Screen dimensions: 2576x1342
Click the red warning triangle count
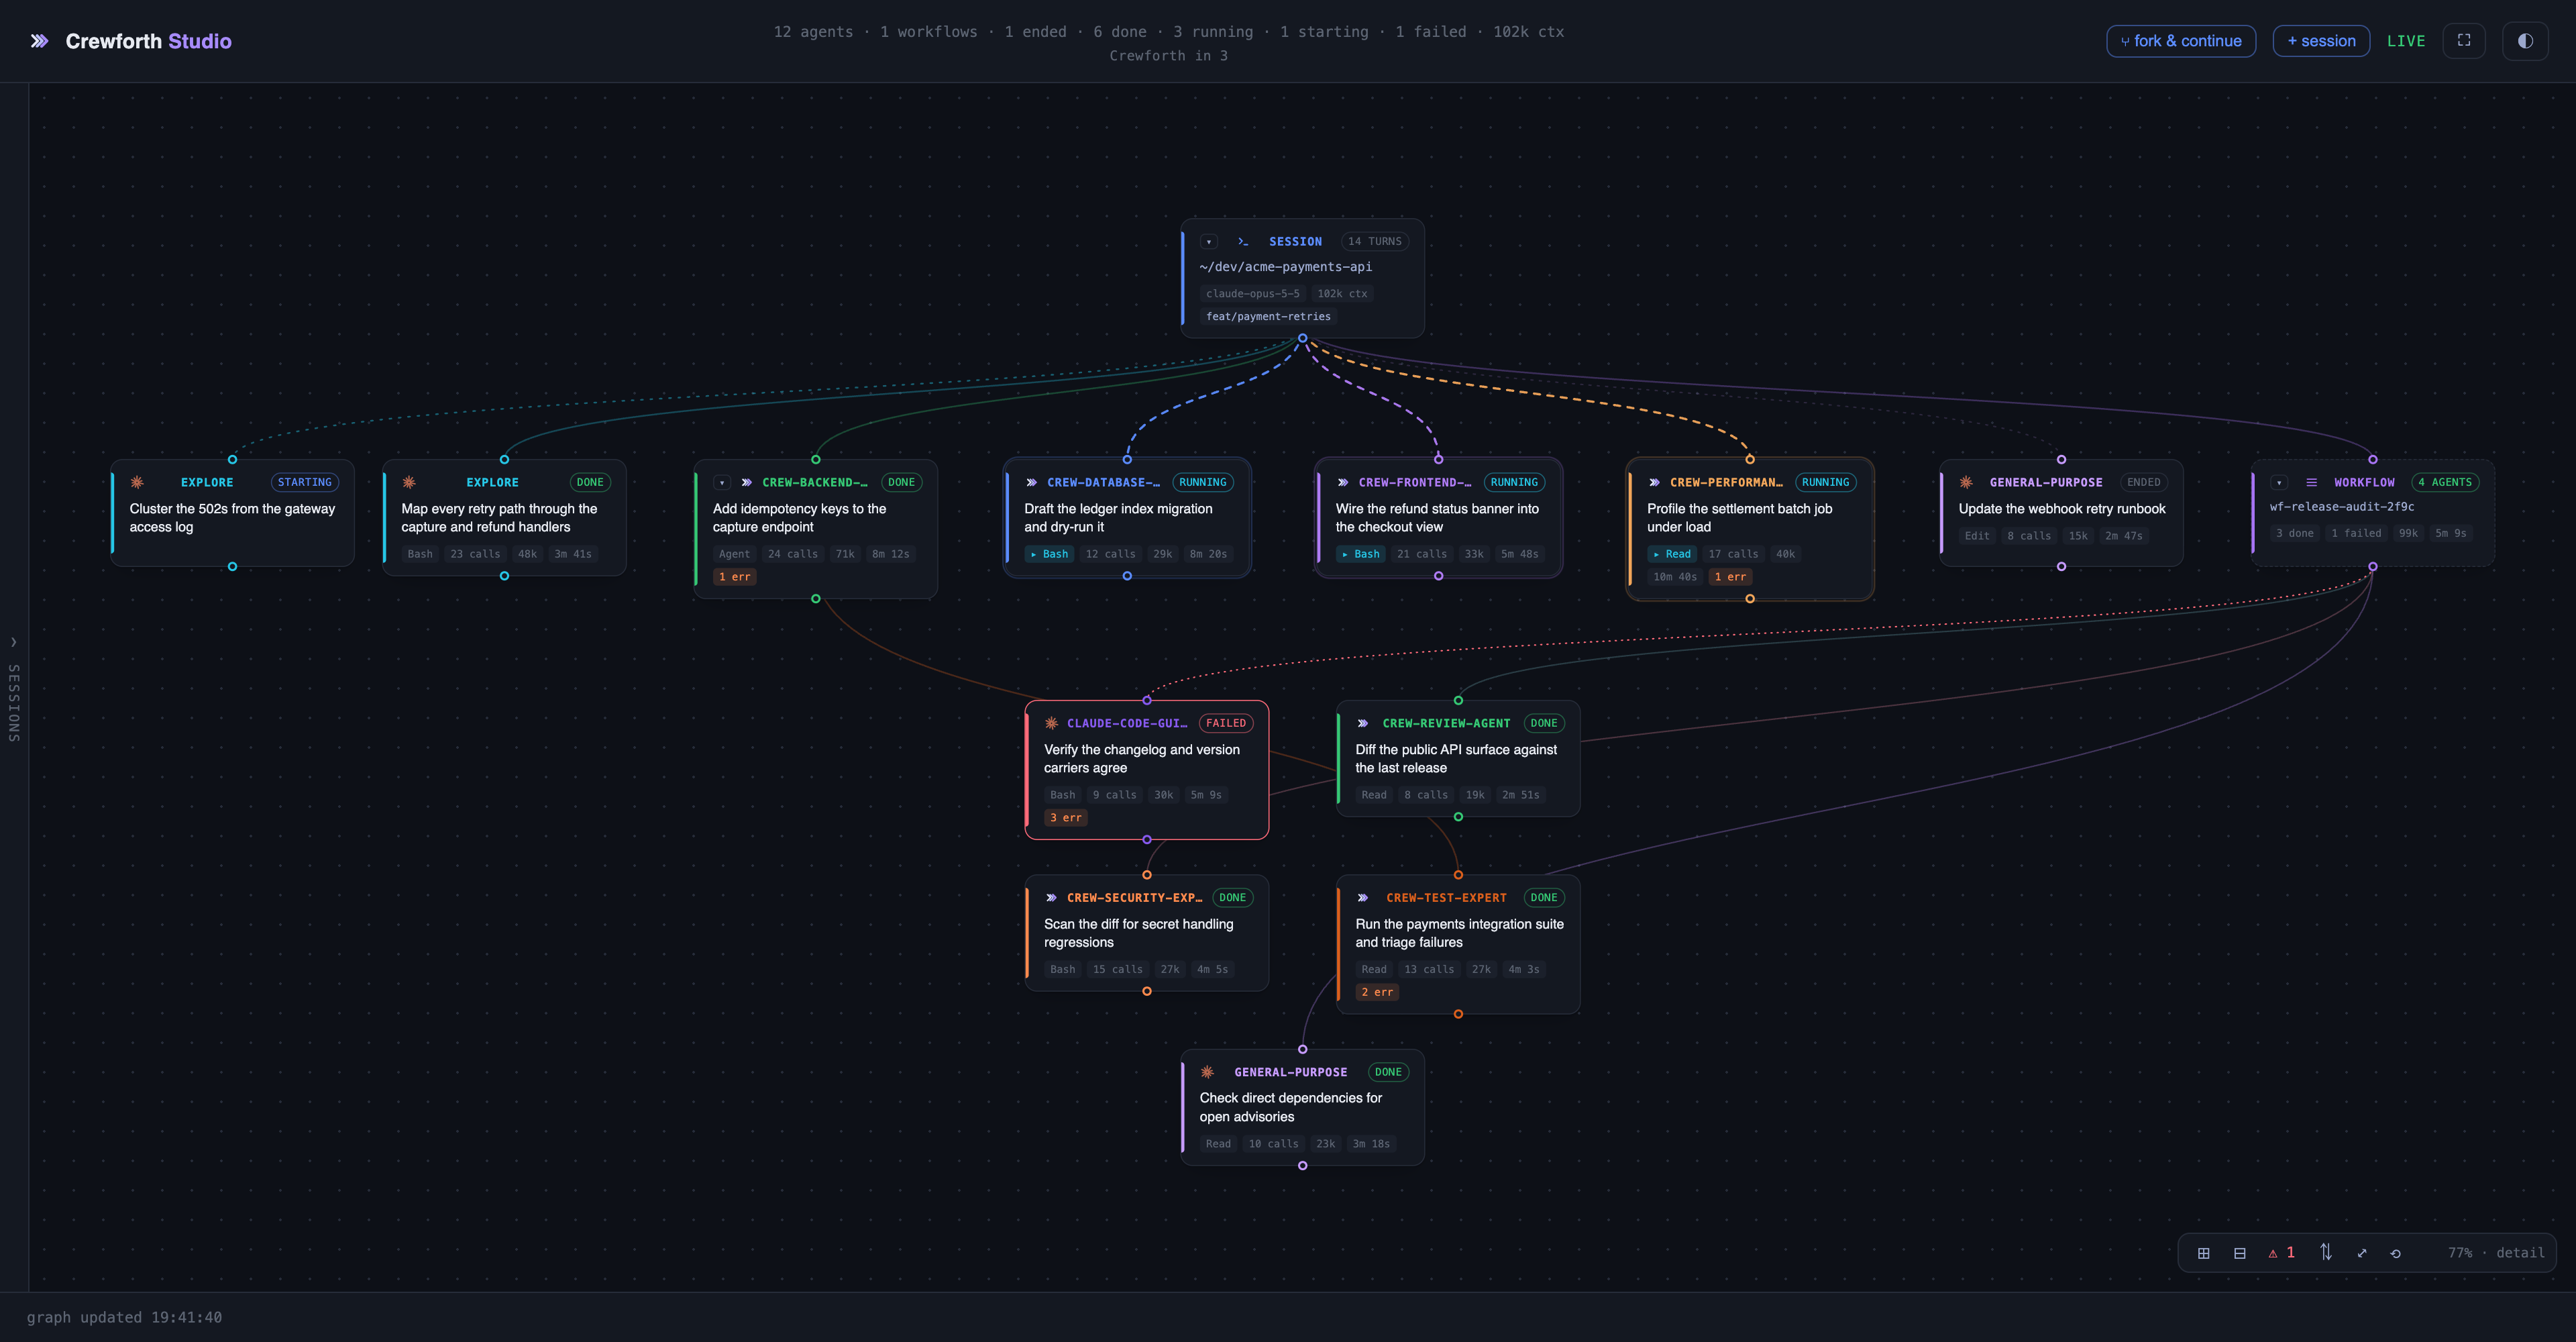[2281, 1253]
